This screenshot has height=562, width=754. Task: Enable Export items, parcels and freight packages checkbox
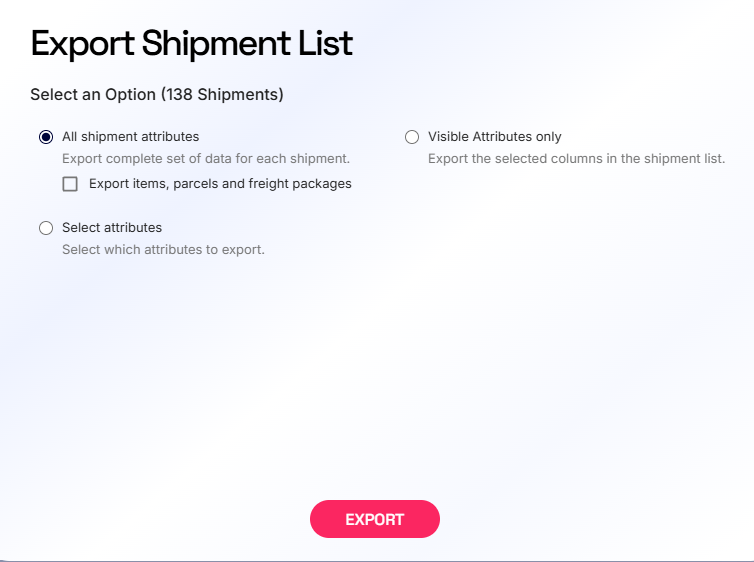click(x=70, y=184)
